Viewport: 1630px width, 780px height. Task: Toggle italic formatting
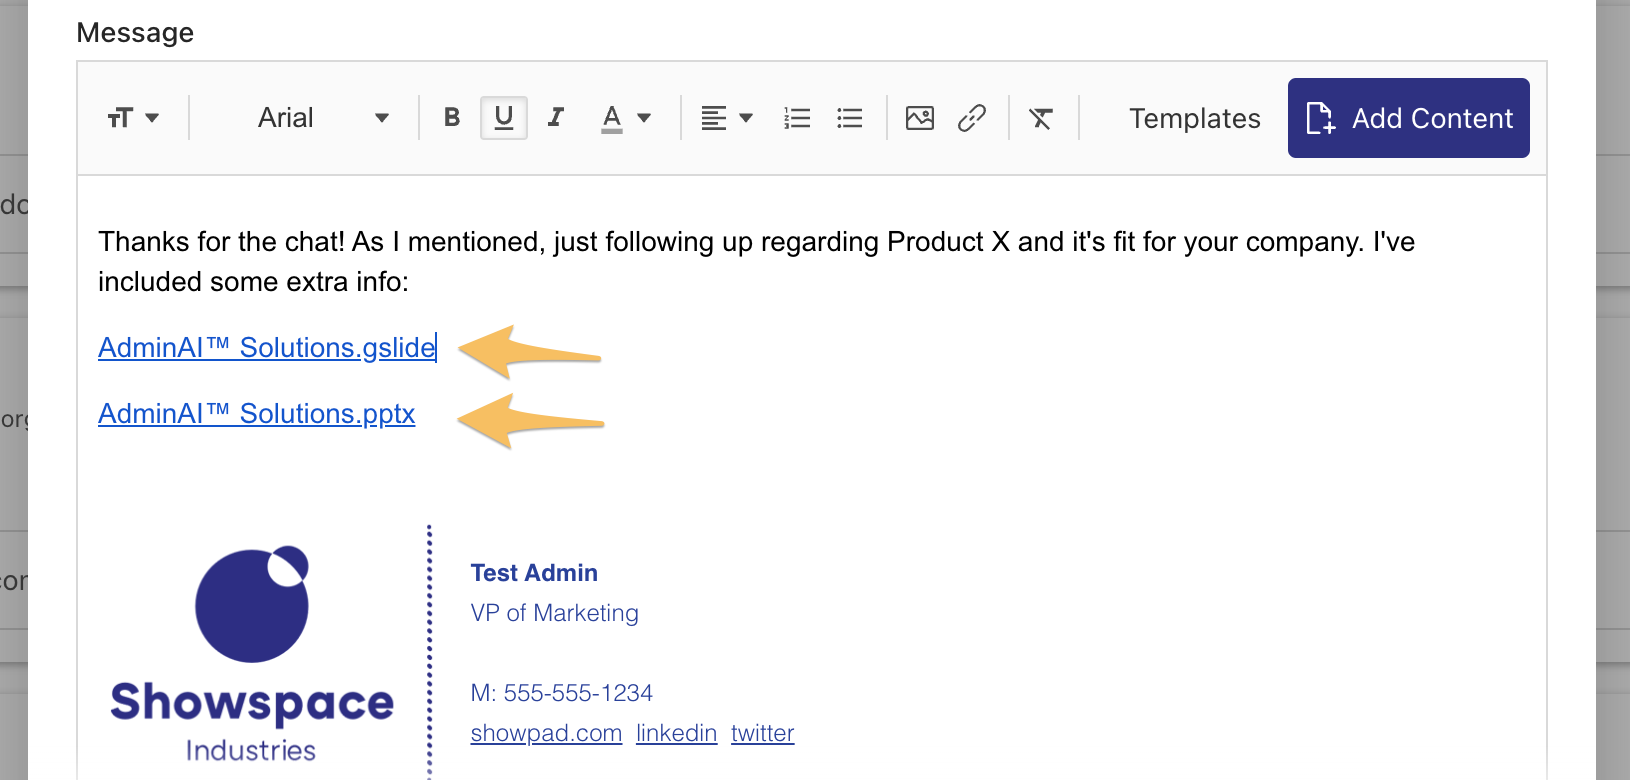pyautogui.click(x=556, y=118)
